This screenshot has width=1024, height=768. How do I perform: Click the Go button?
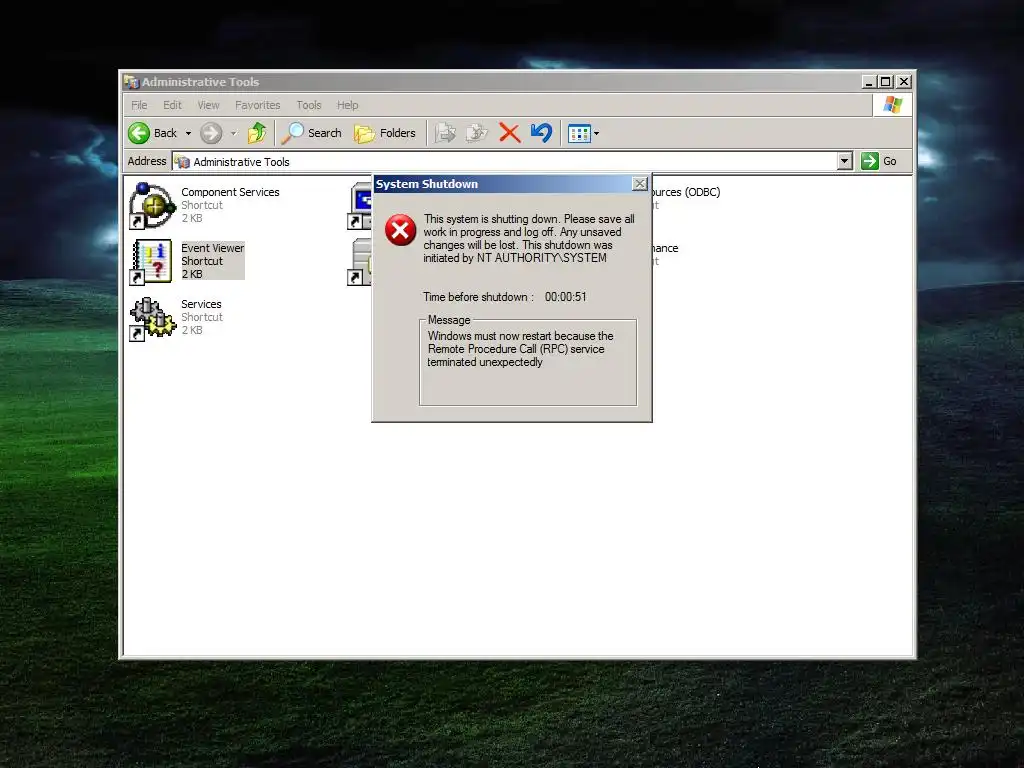click(879, 161)
